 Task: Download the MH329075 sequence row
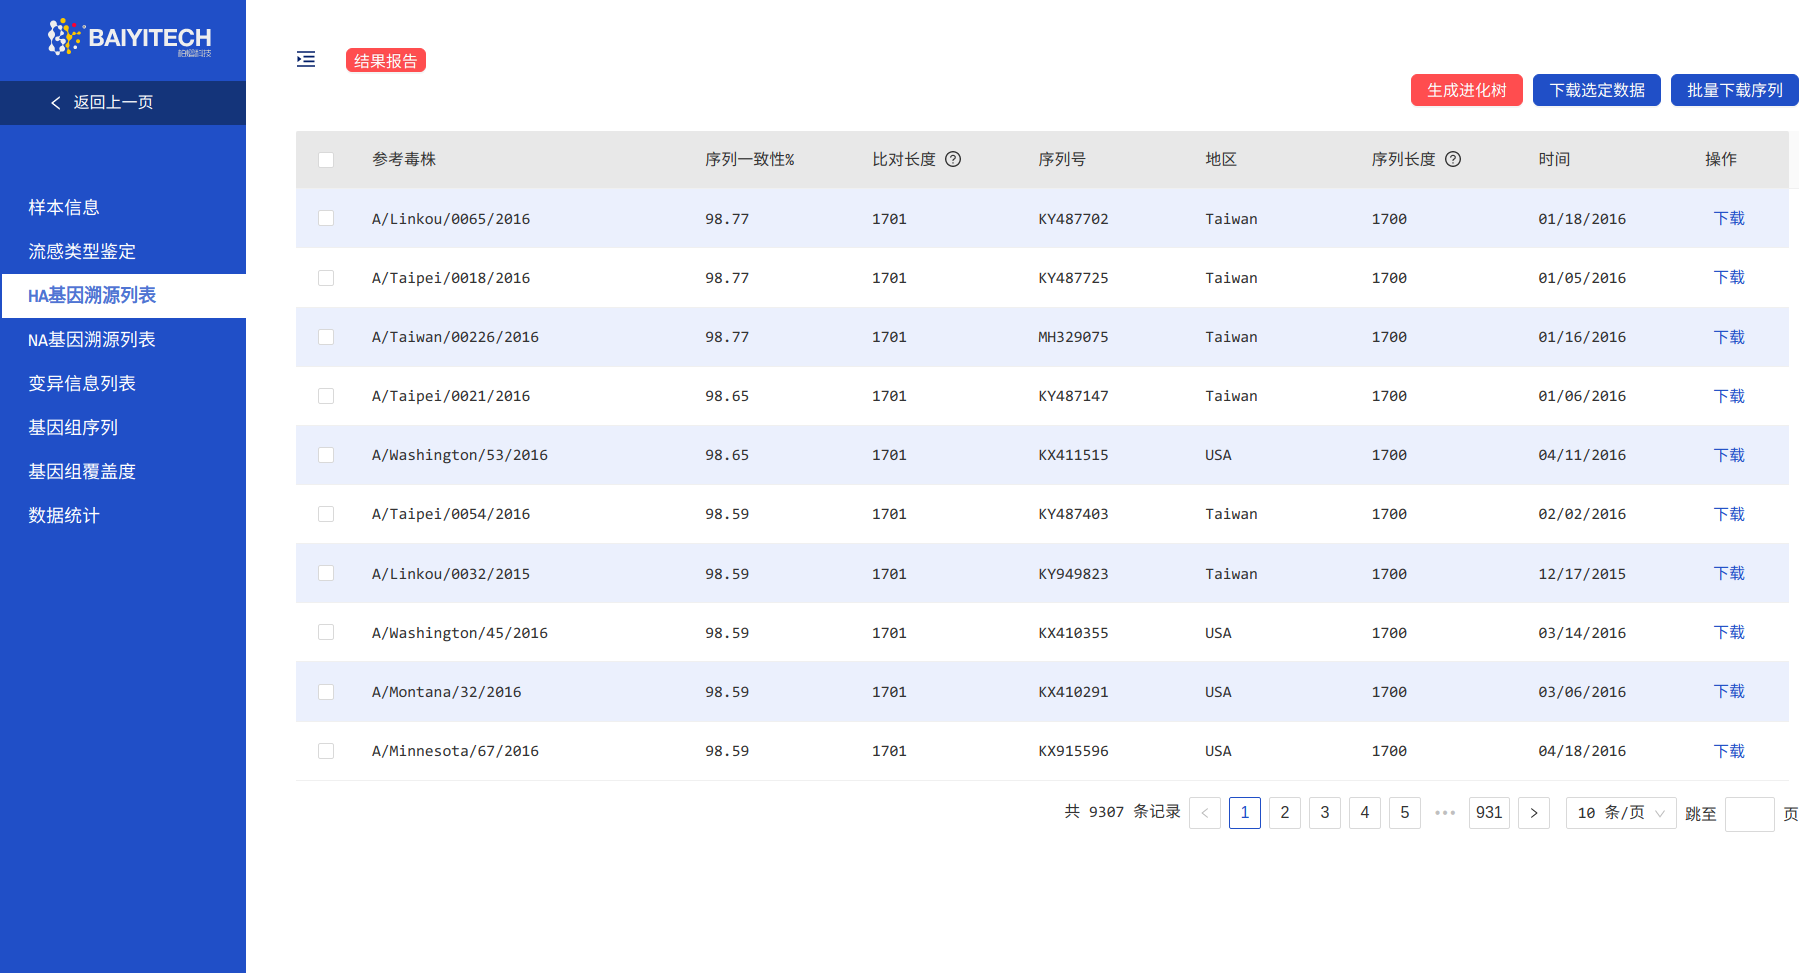pyautogui.click(x=1729, y=337)
